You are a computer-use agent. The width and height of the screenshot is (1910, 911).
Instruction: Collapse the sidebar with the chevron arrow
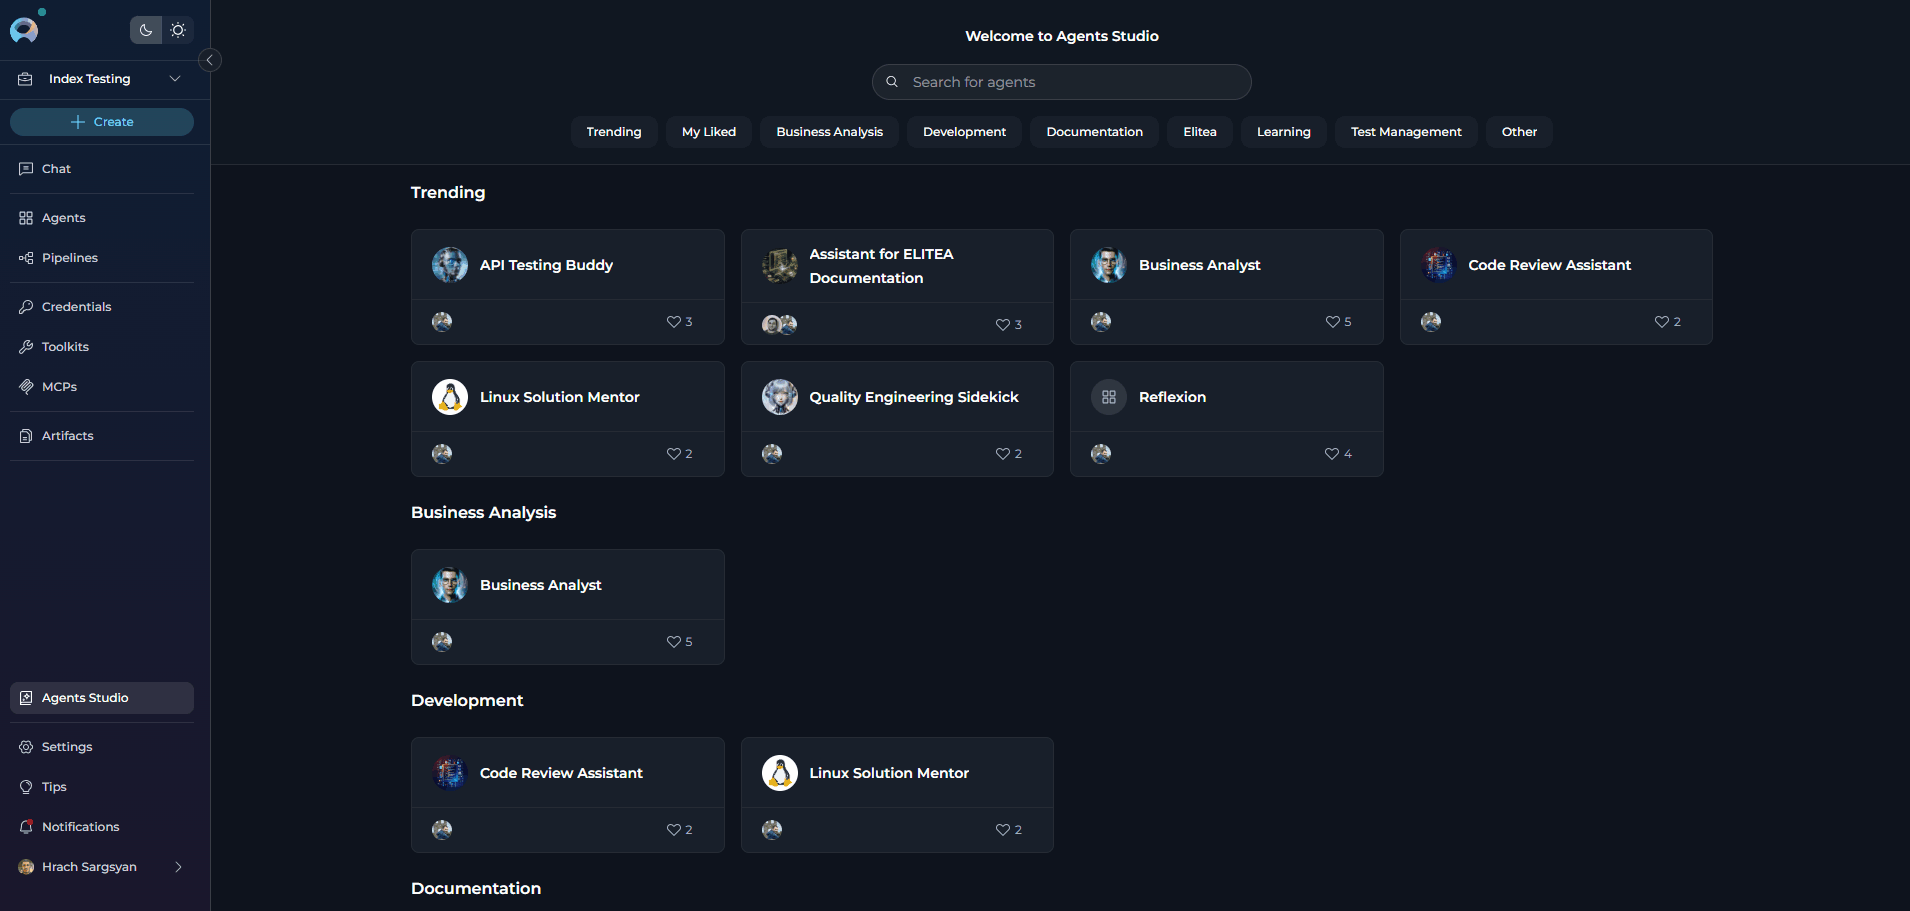point(210,60)
